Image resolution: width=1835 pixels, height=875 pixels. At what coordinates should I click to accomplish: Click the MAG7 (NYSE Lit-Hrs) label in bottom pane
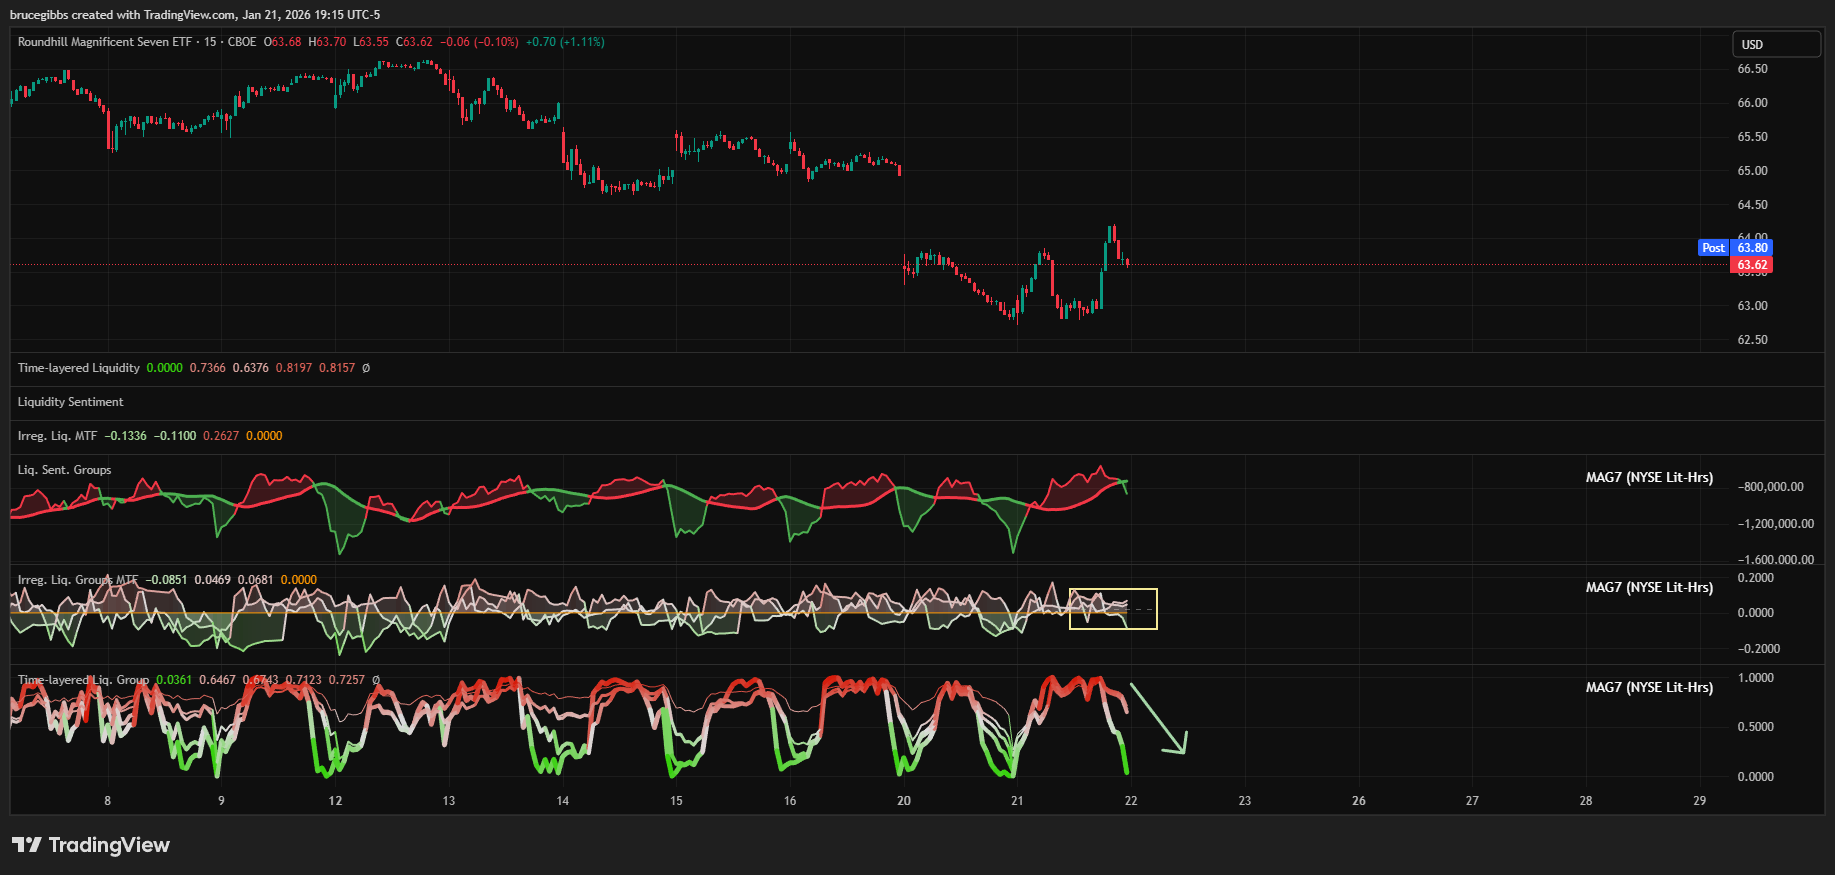click(x=1648, y=688)
